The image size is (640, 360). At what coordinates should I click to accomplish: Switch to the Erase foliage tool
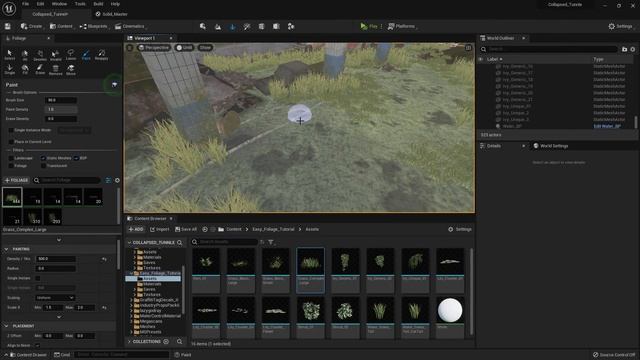tap(40, 69)
